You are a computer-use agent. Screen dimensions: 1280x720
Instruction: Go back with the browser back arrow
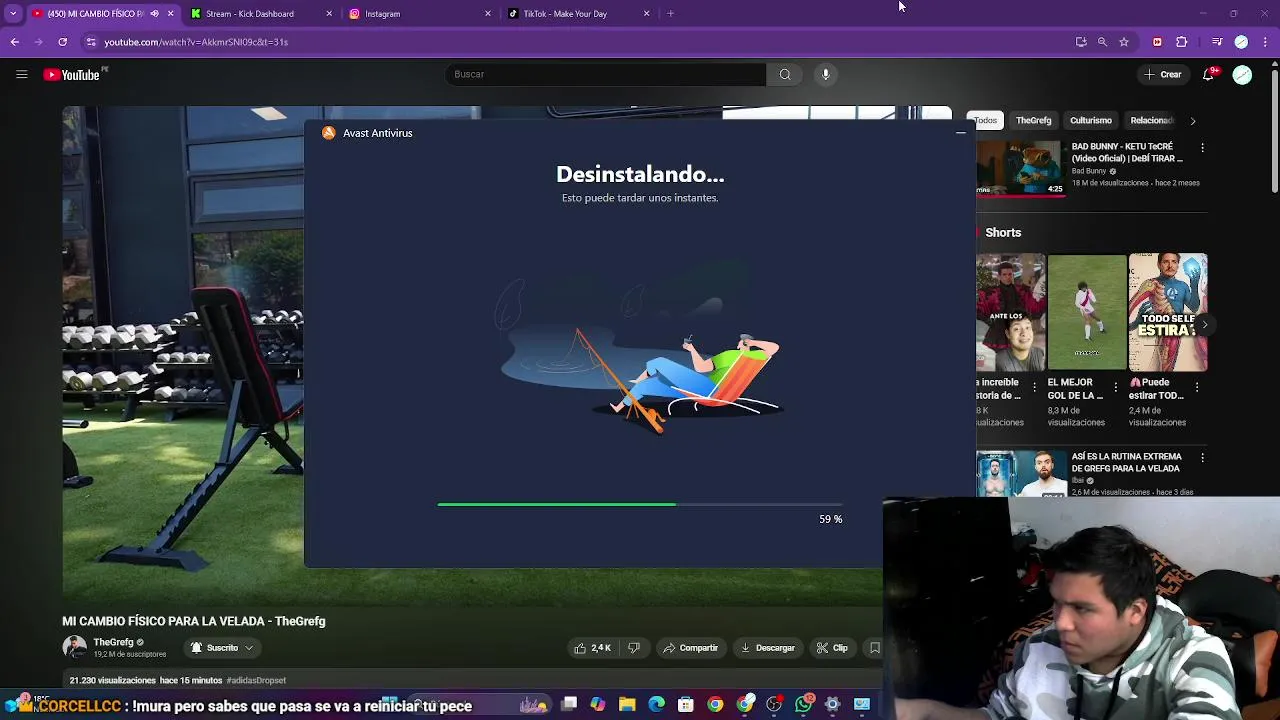15,42
